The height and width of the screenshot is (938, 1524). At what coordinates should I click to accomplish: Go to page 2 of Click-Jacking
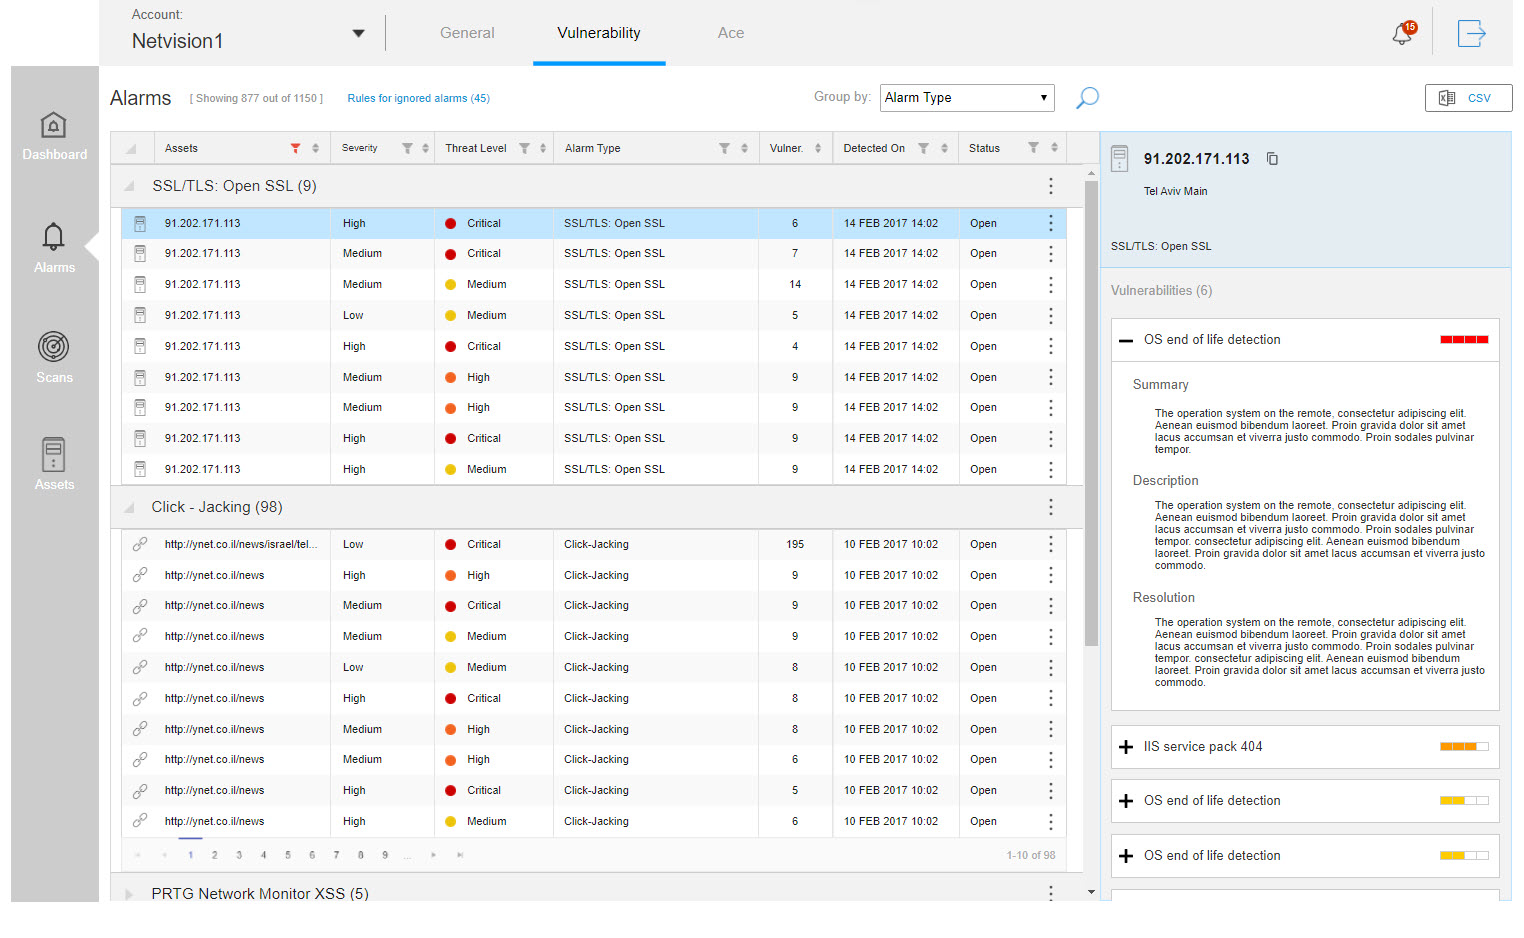pos(214,855)
